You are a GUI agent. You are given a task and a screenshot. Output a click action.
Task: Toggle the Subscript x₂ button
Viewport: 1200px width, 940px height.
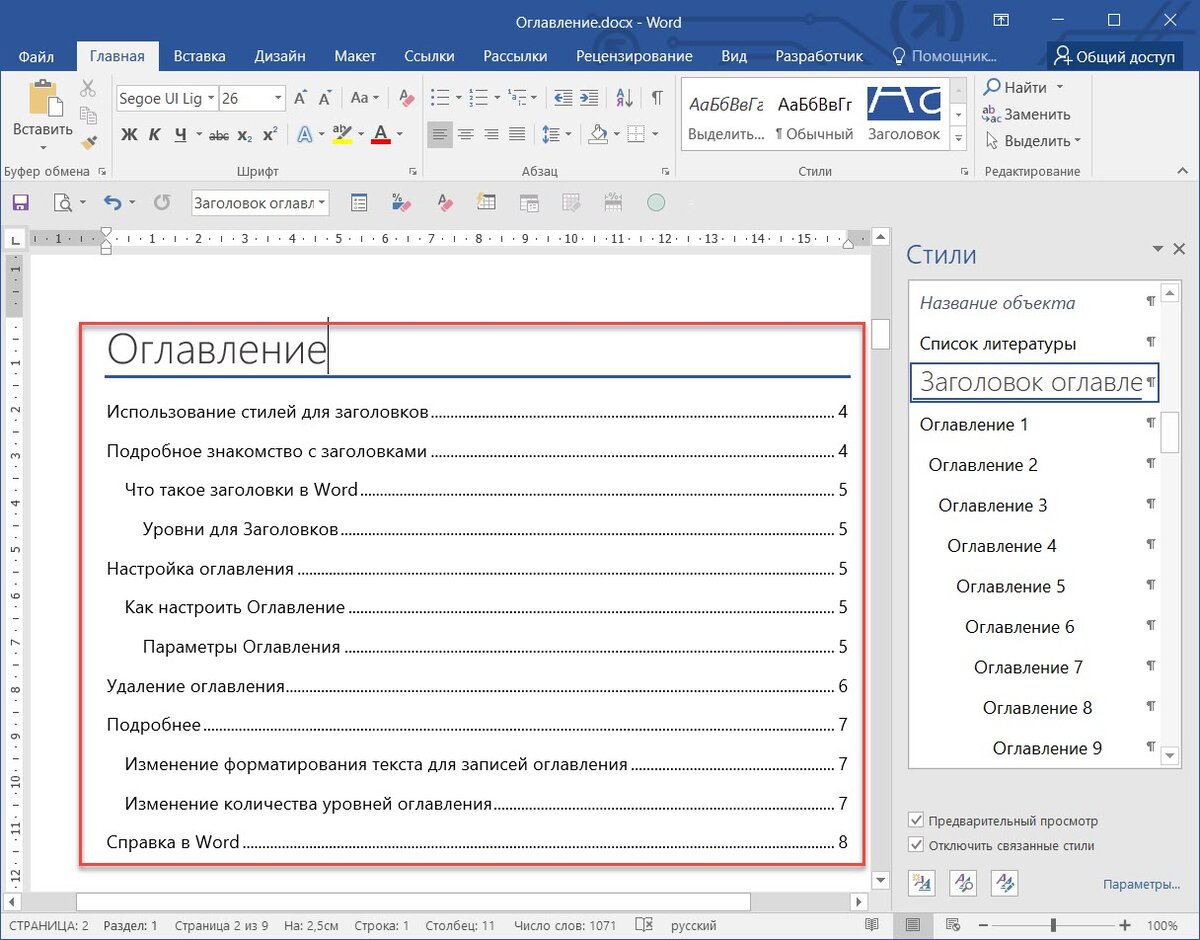[x=245, y=135]
